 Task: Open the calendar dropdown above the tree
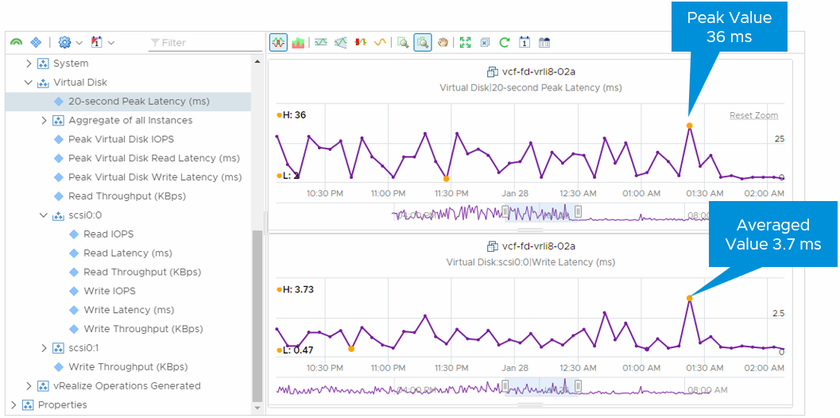[x=102, y=43]
